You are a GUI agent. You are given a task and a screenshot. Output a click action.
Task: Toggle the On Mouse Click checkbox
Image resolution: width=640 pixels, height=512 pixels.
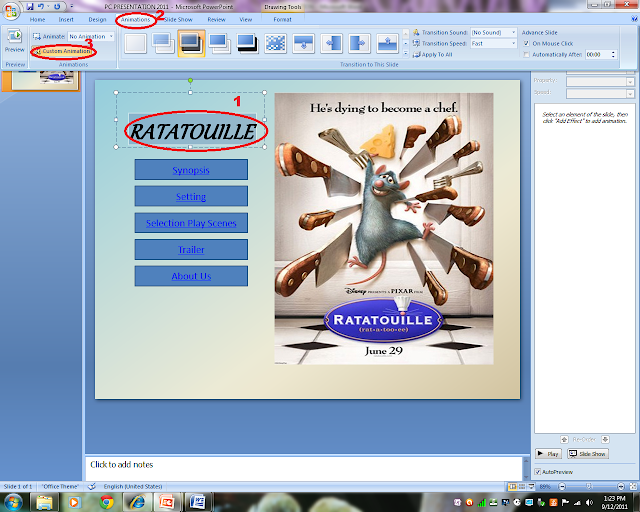tap(527, 43)
